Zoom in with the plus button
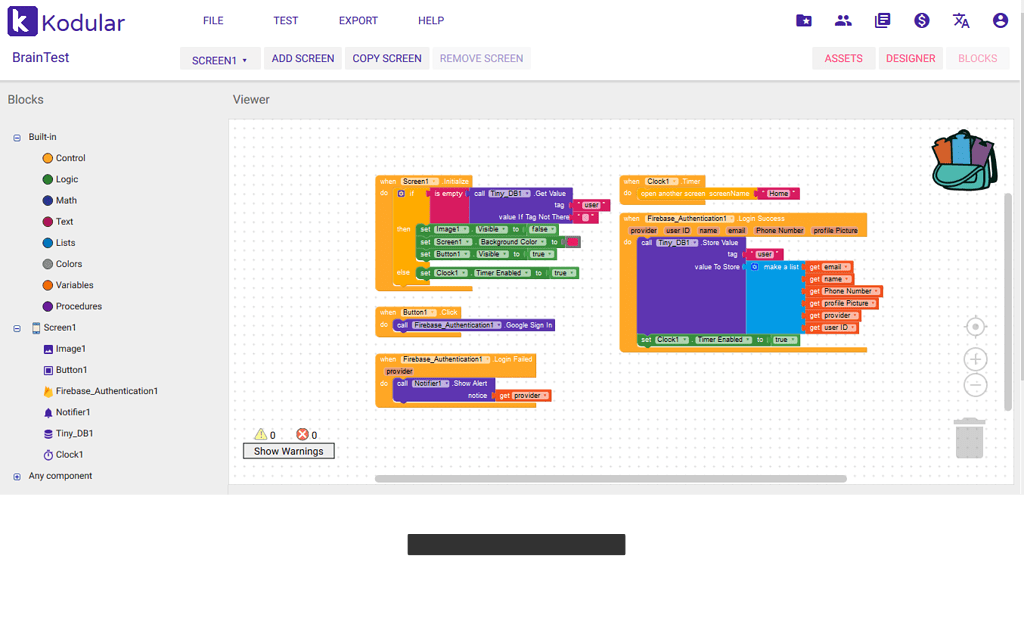Image resolution: width=1024 pixels, height=620 pixels. point(976,359)
